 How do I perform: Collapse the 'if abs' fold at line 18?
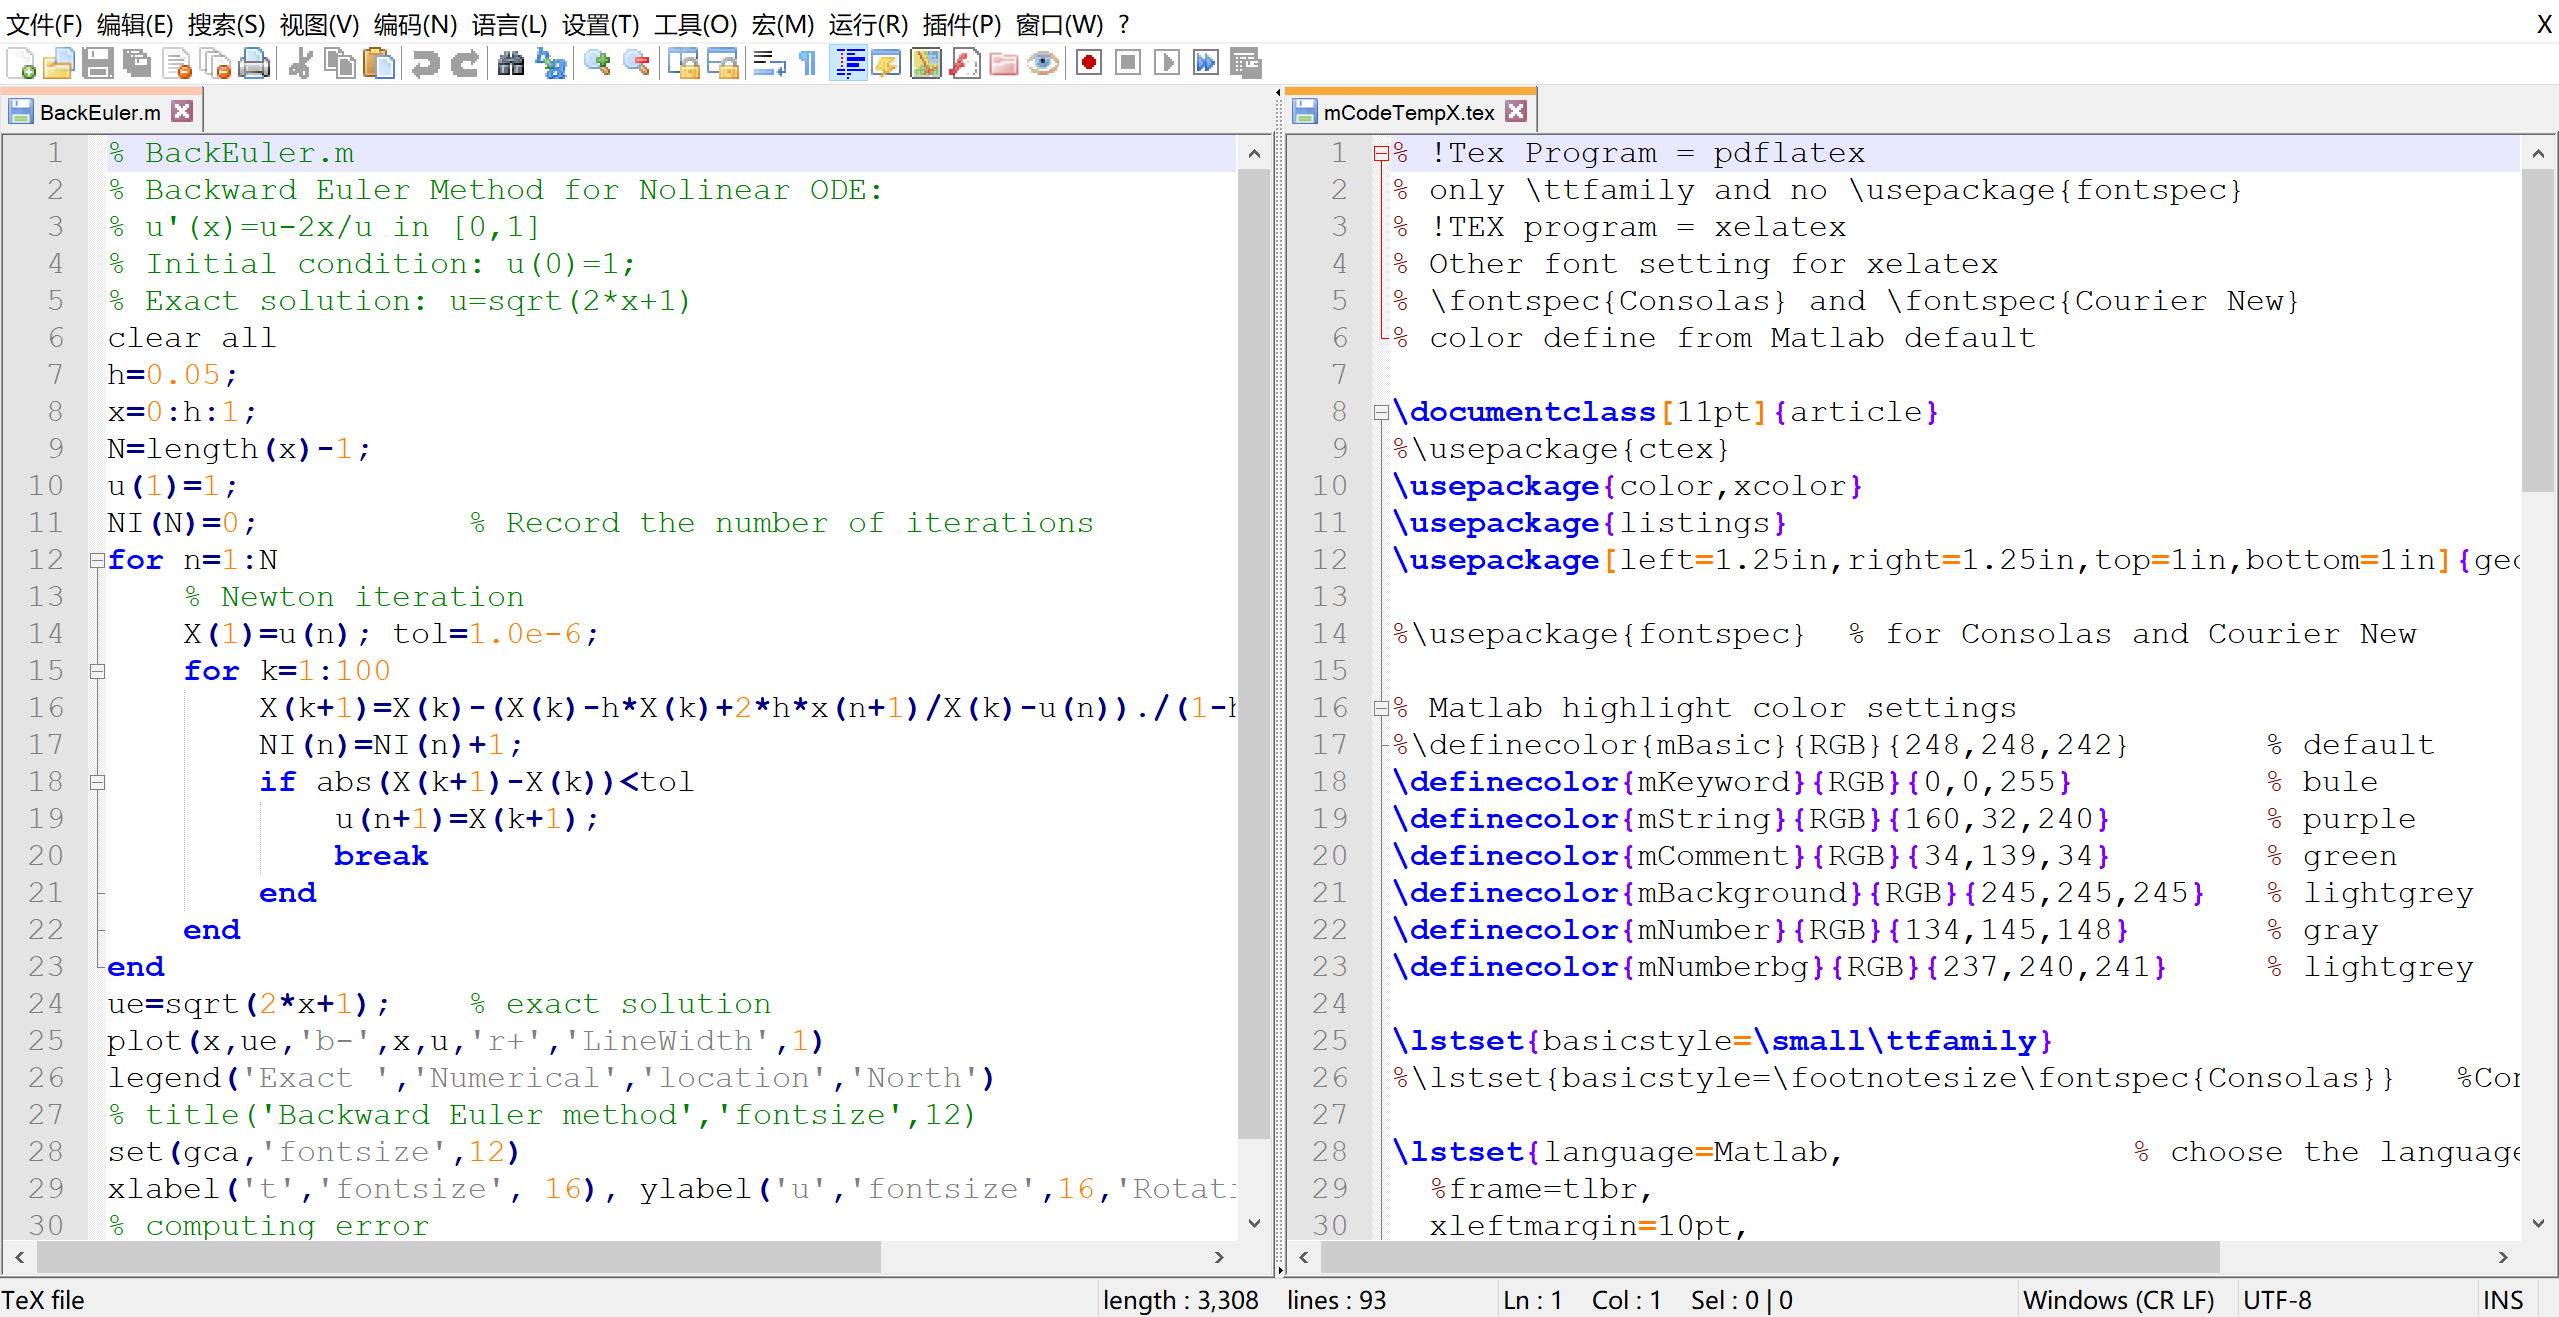point(97,783)
